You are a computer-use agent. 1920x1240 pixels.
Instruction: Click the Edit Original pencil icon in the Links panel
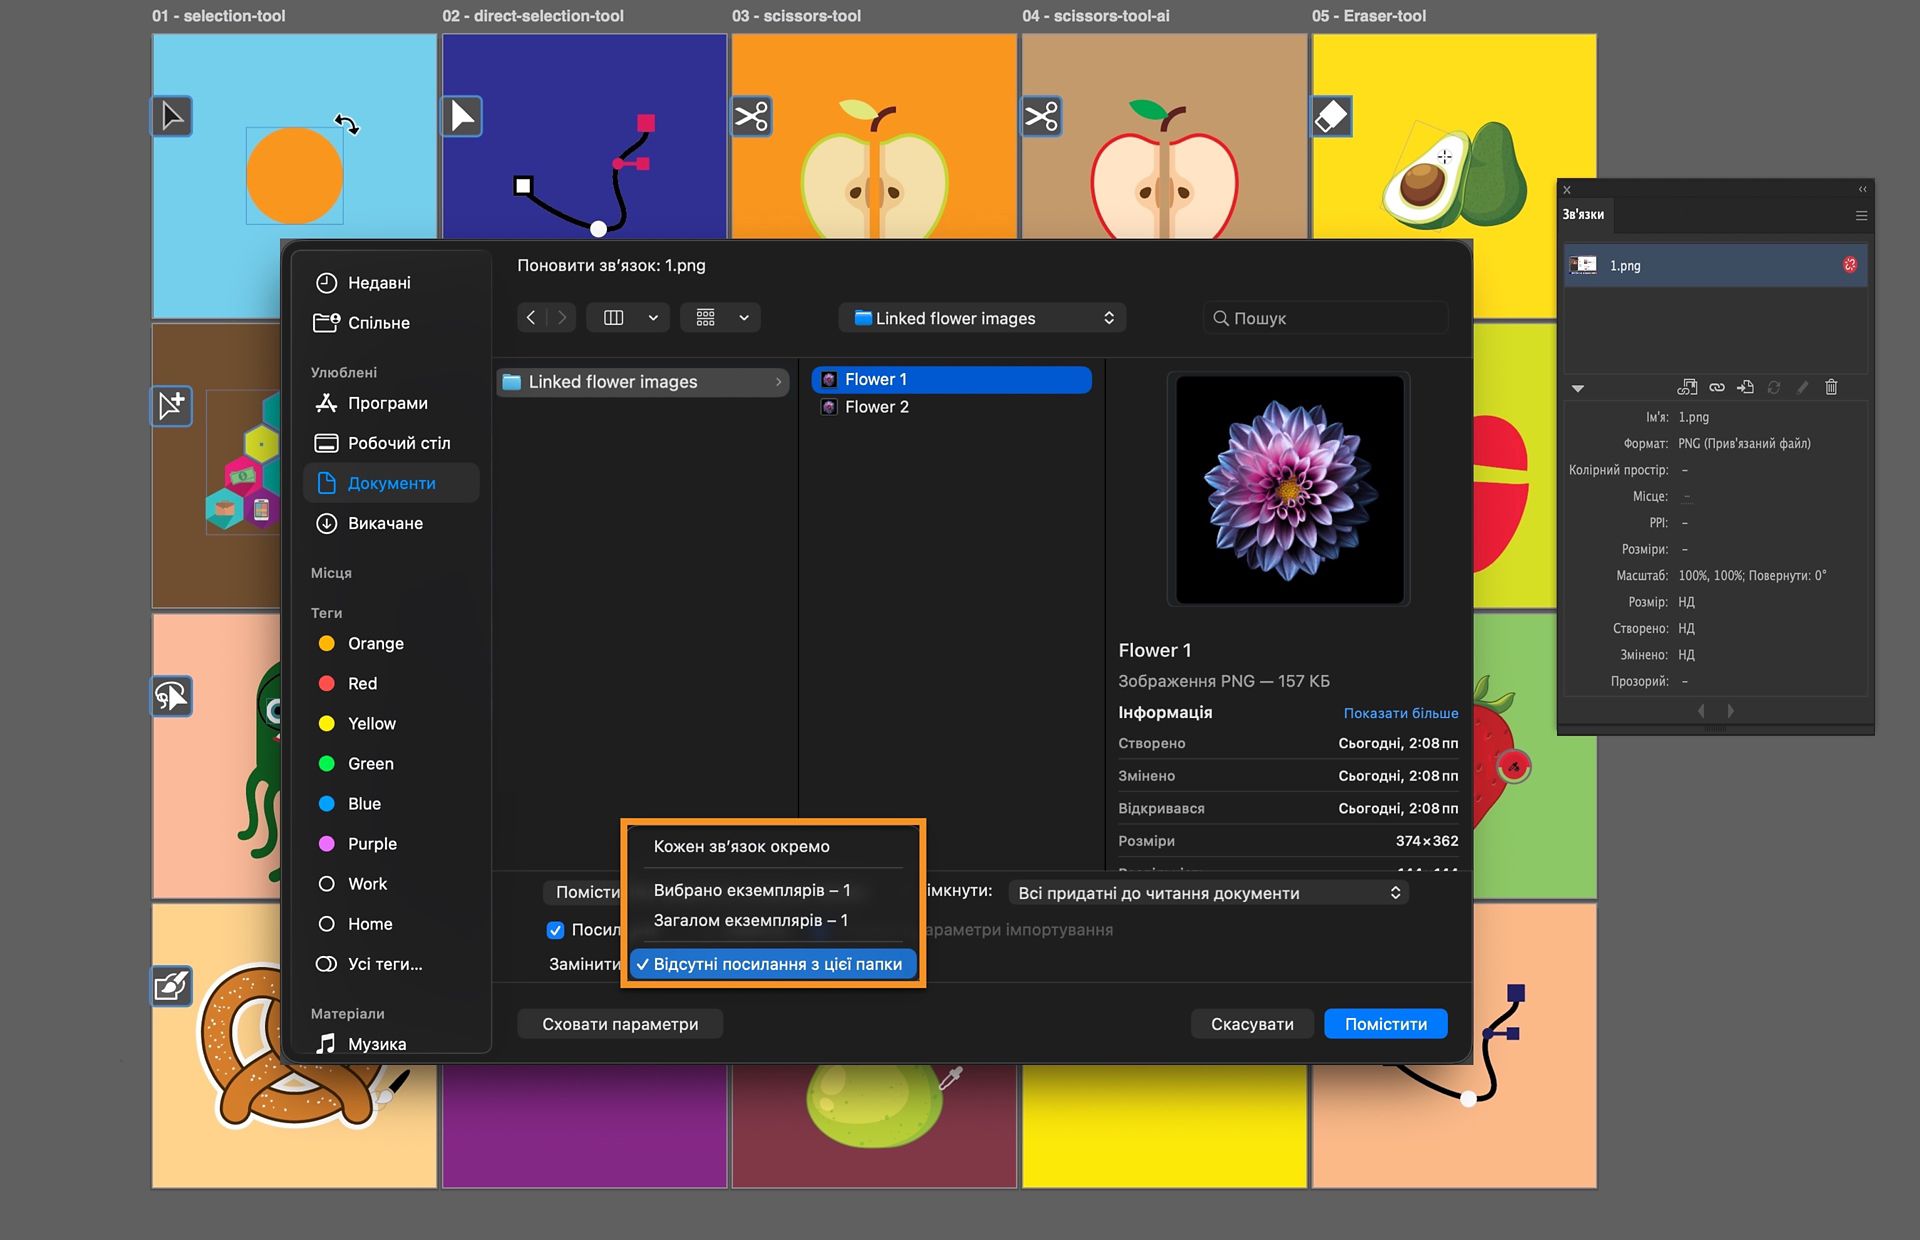point(1803,387)
